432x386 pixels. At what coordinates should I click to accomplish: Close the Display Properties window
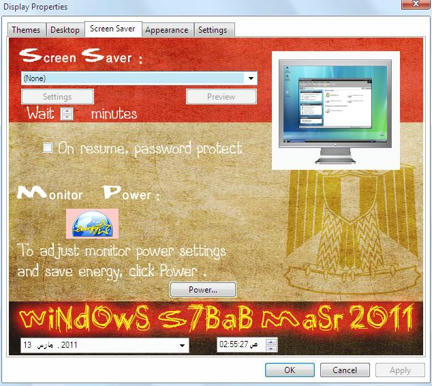[x=416, y=4]
